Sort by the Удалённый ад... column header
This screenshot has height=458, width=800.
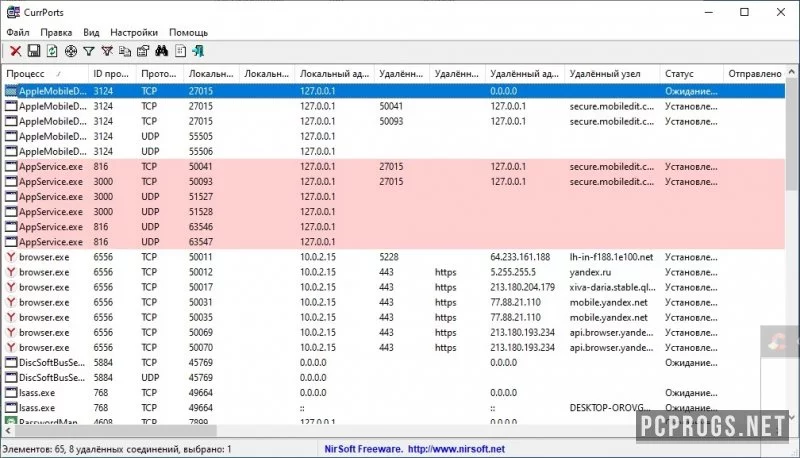tap(524, 73)
